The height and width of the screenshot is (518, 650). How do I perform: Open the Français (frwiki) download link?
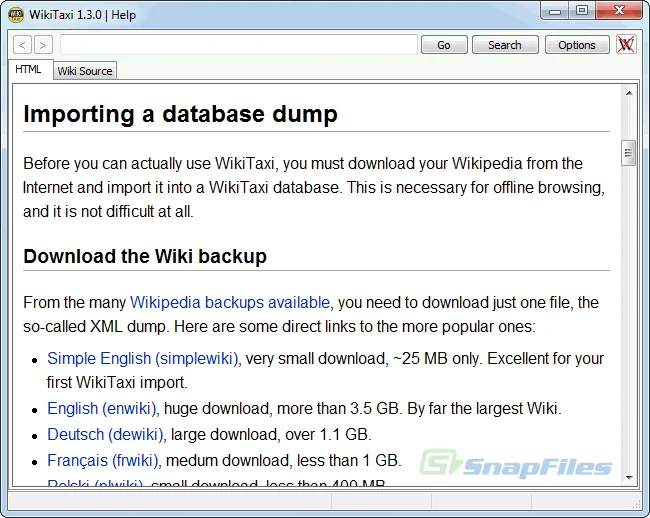pos(103,461)
